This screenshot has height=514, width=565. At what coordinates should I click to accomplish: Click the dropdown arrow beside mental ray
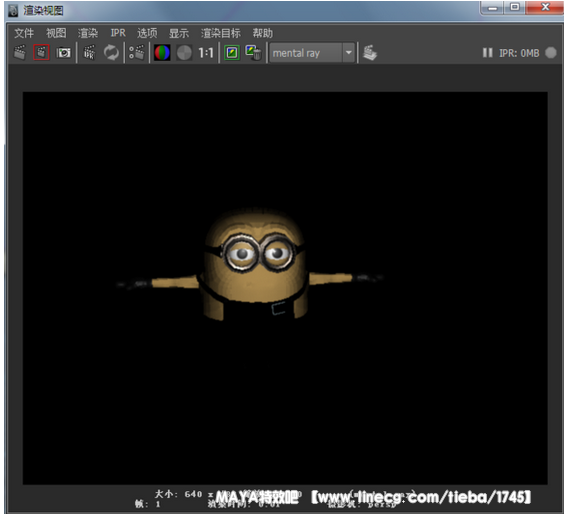click(x=348, y=53)
